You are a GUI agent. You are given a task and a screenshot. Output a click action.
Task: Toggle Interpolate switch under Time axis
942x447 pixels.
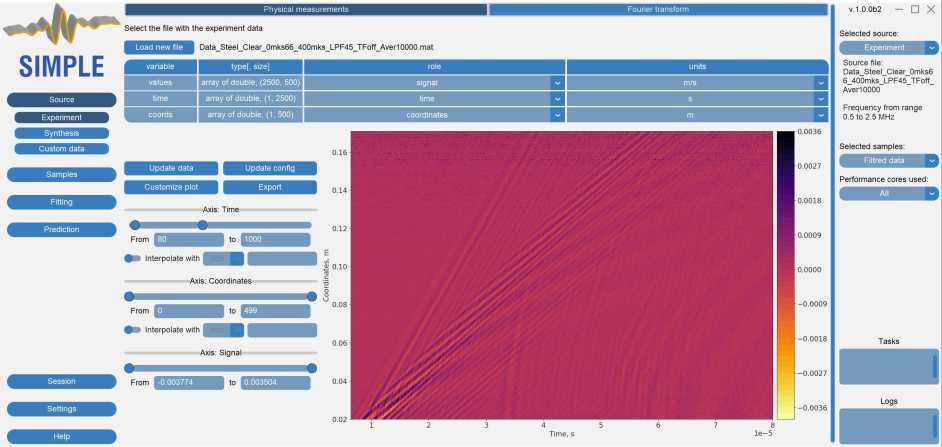132,258
